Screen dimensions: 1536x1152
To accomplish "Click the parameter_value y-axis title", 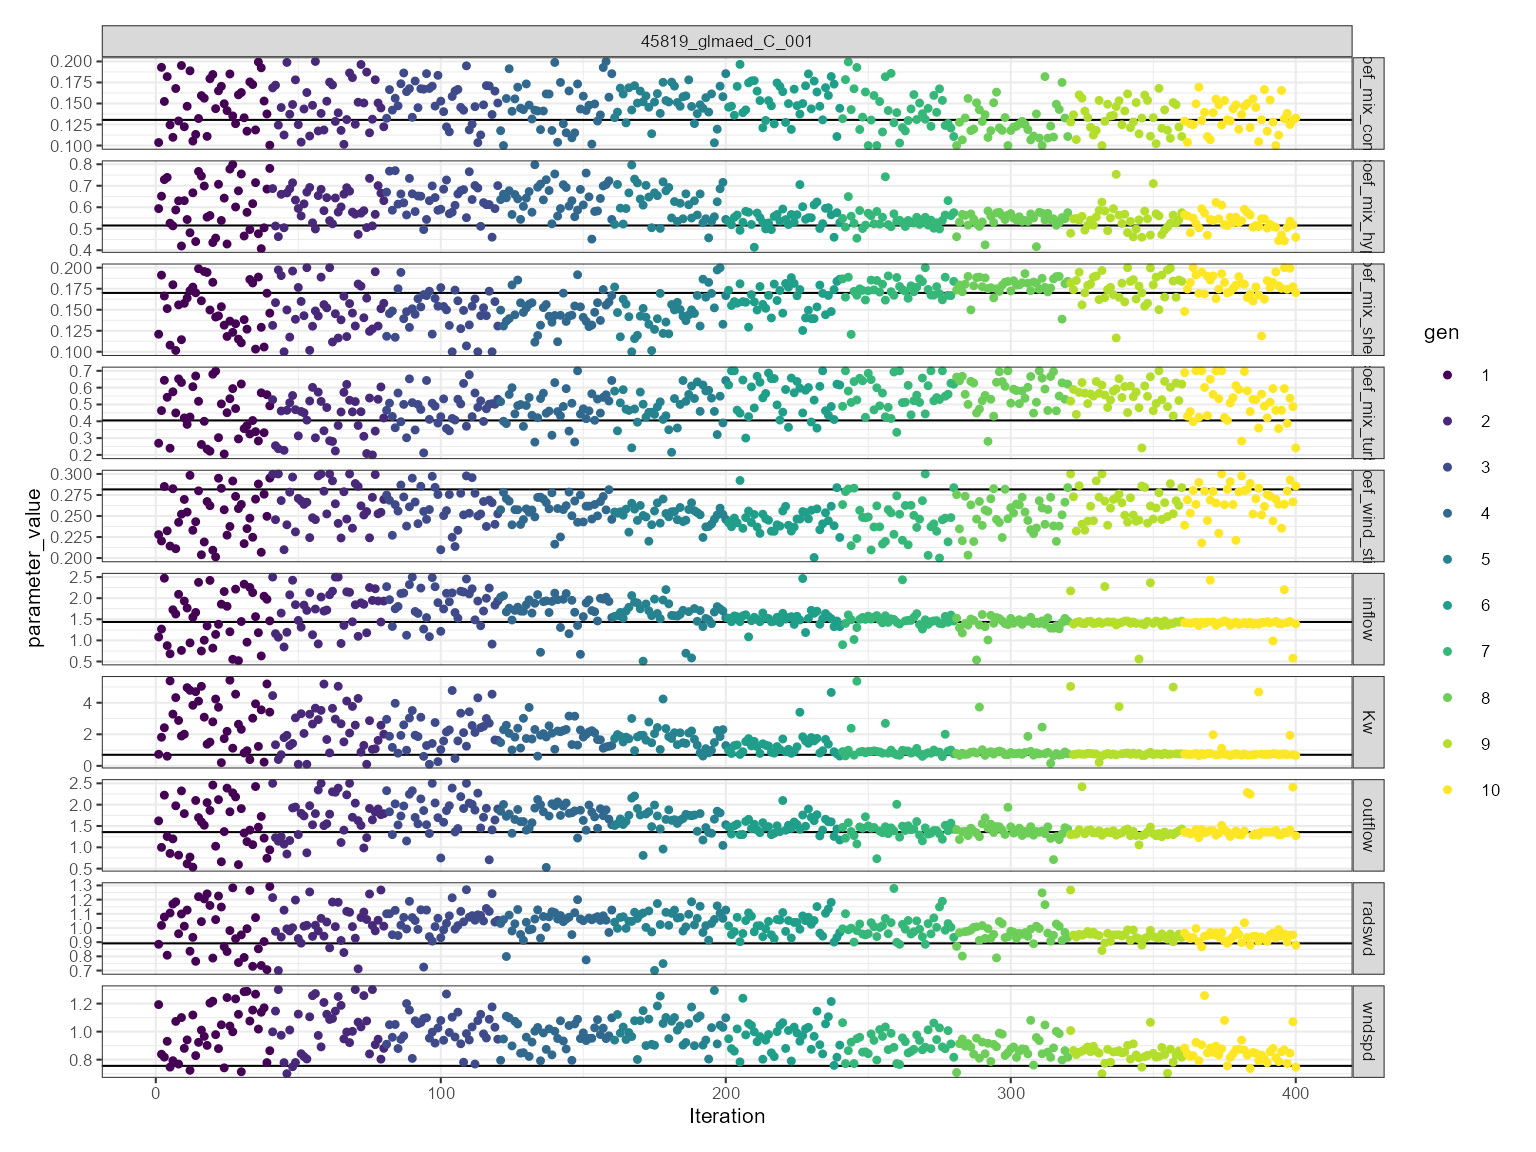I will 35,567.
